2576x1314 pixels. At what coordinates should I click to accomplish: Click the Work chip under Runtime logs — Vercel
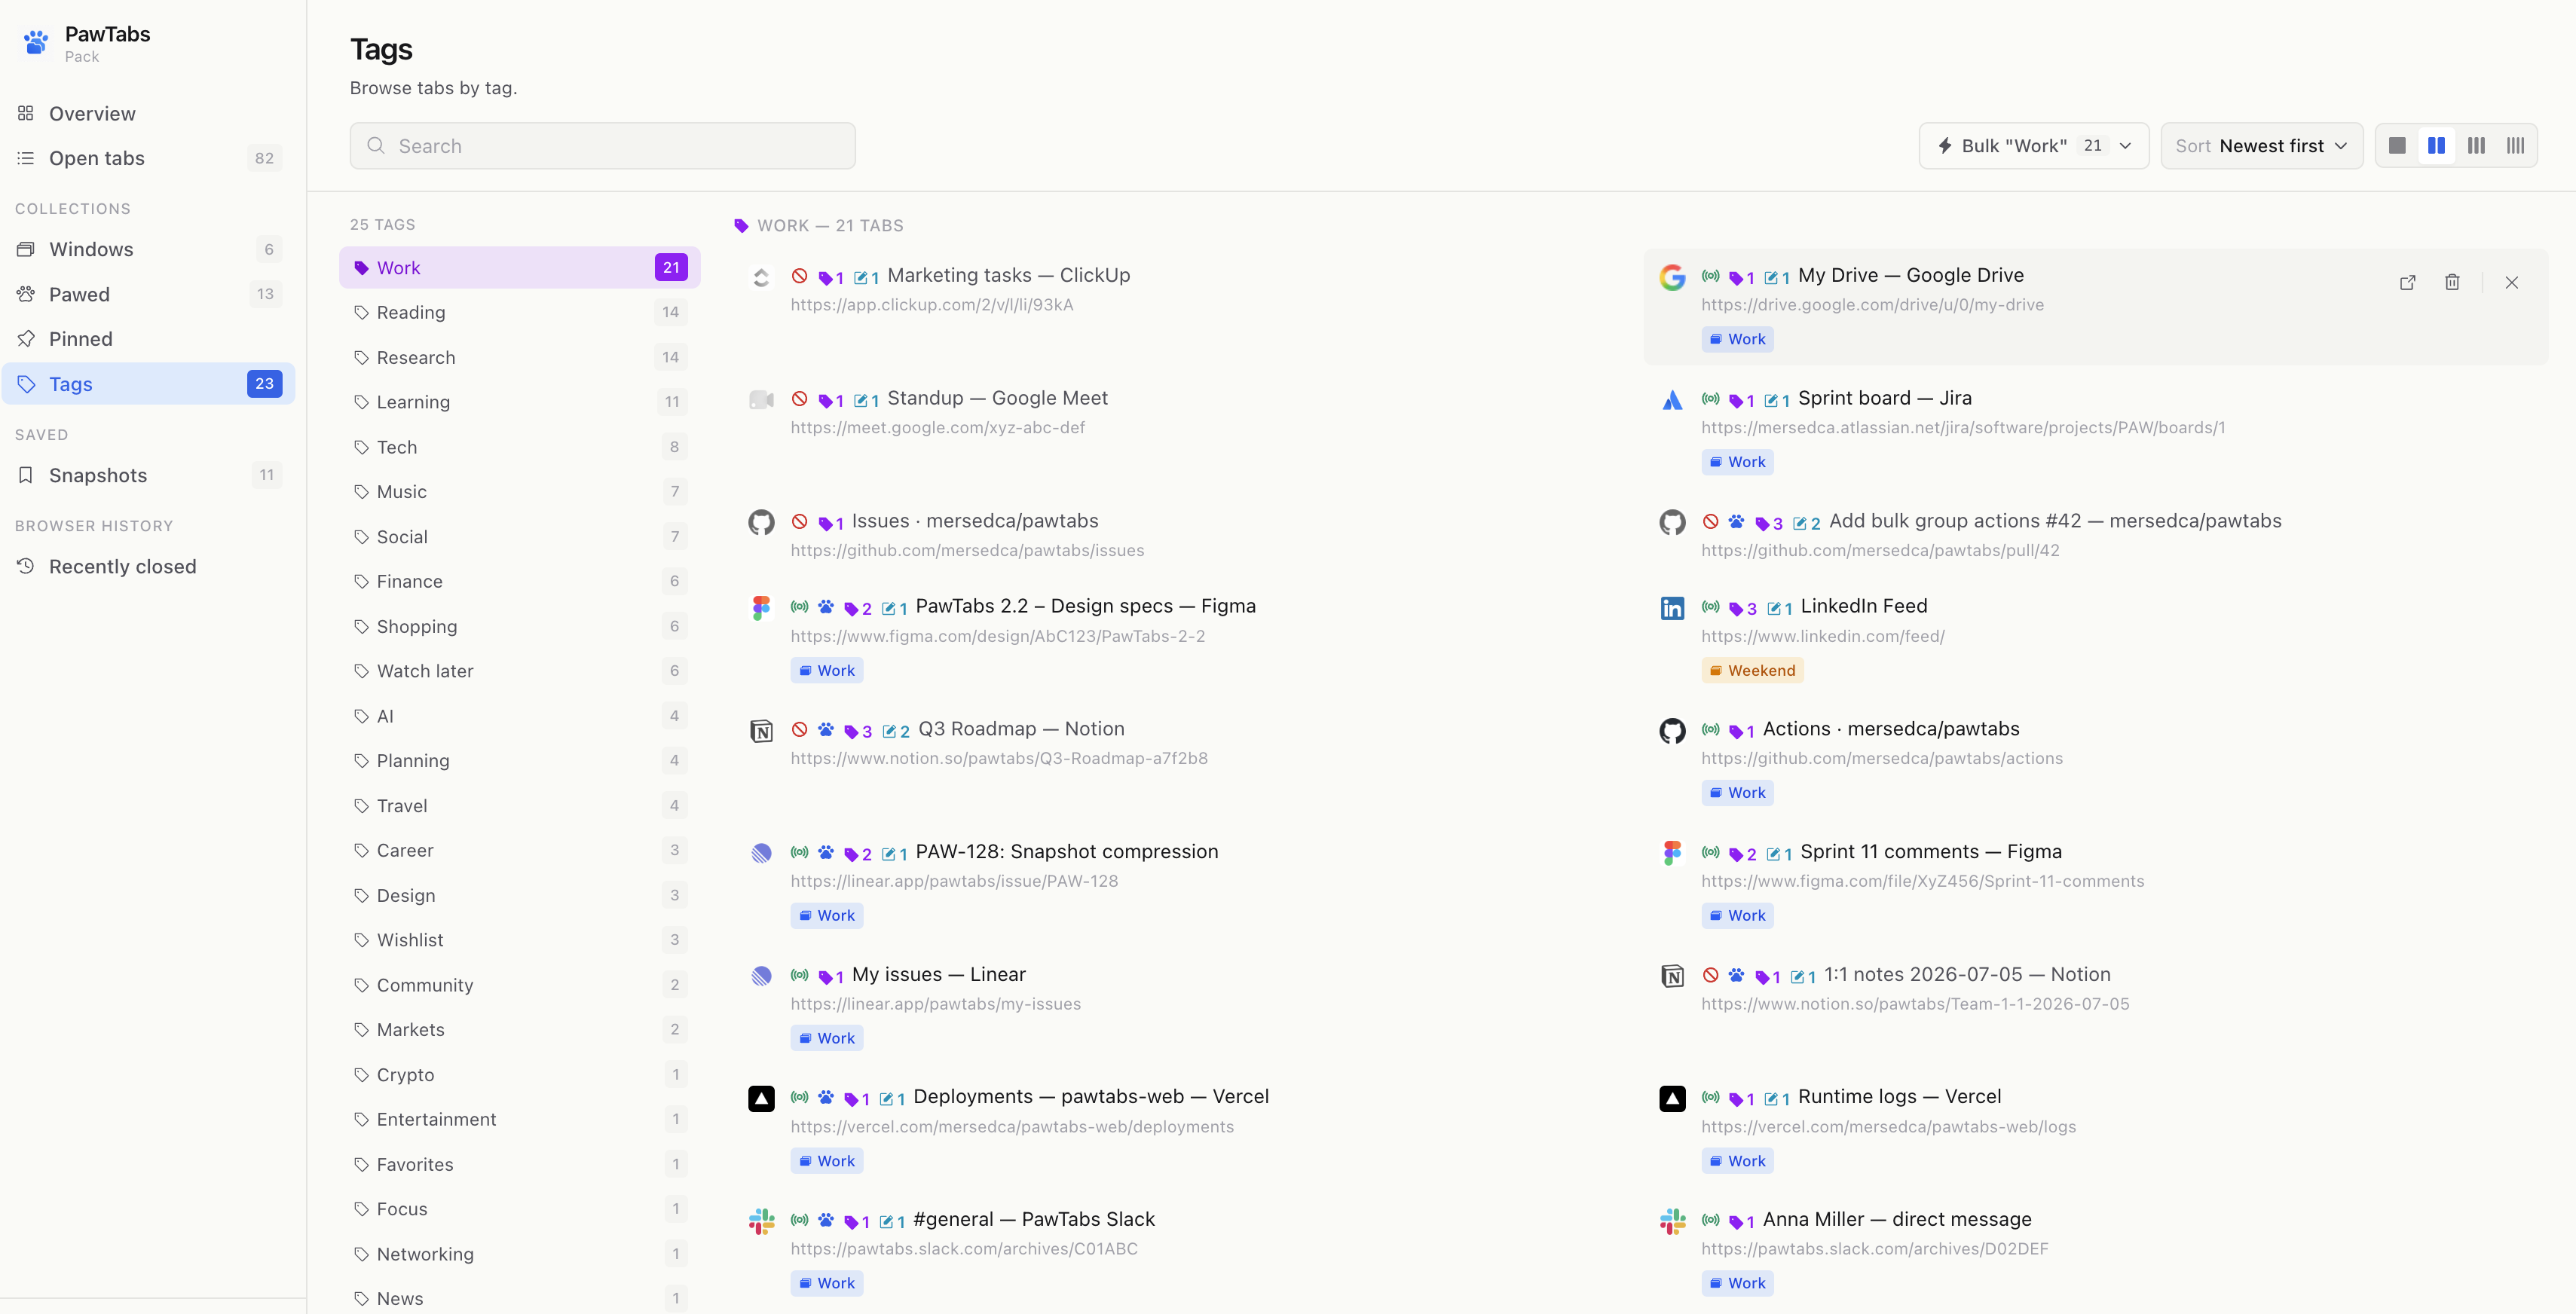click(x=1737, y=1161)
